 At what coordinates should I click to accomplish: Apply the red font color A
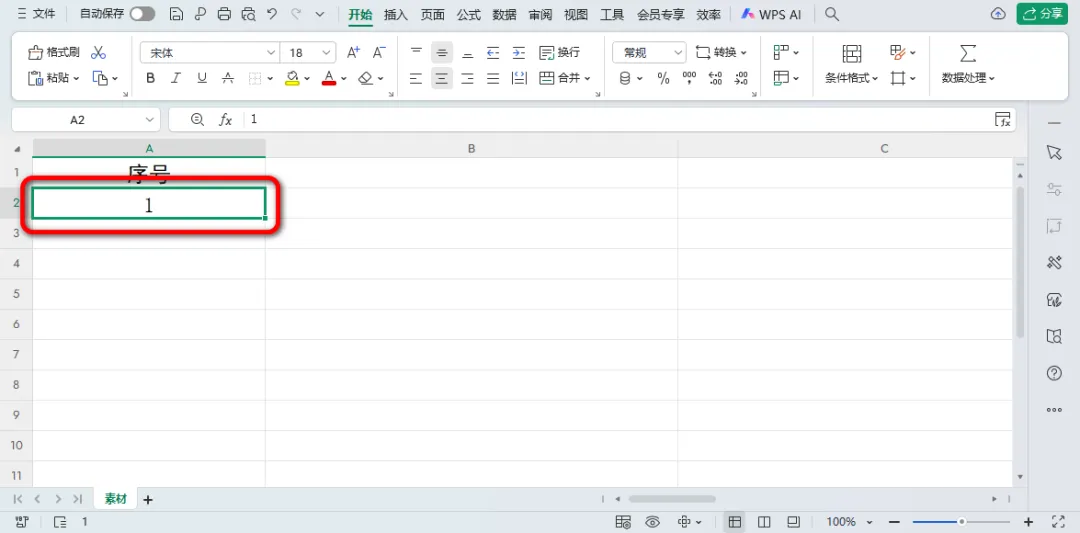click(x=329, y=79)
